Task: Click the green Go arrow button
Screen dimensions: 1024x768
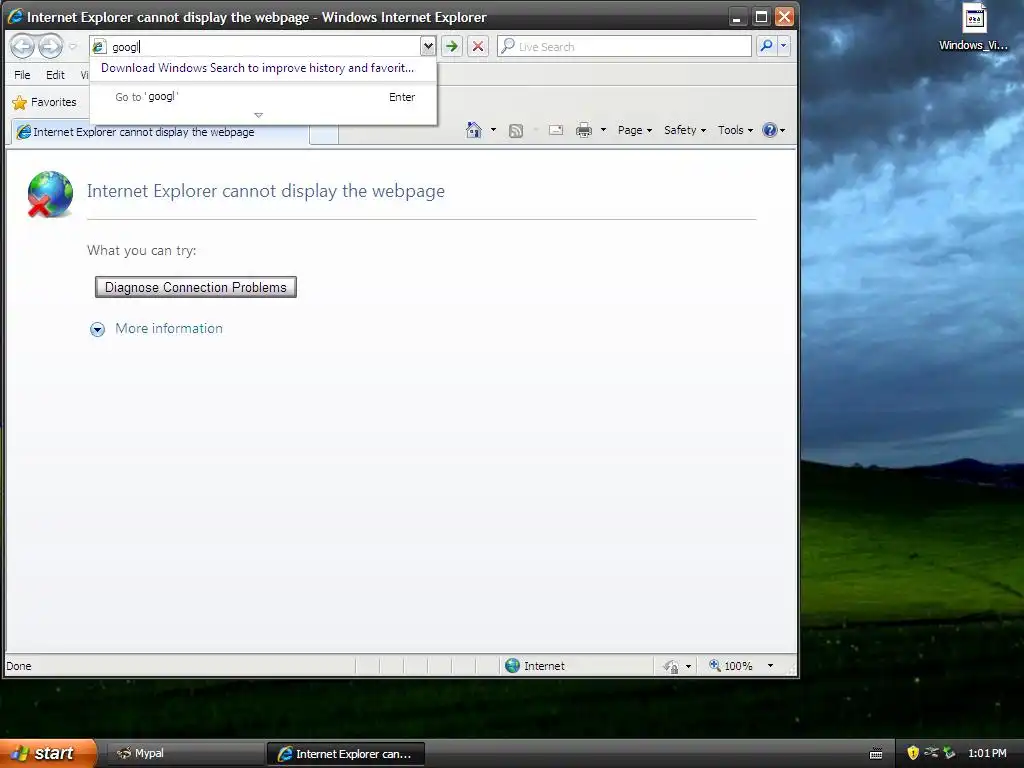Action: [x=451, y=46]
